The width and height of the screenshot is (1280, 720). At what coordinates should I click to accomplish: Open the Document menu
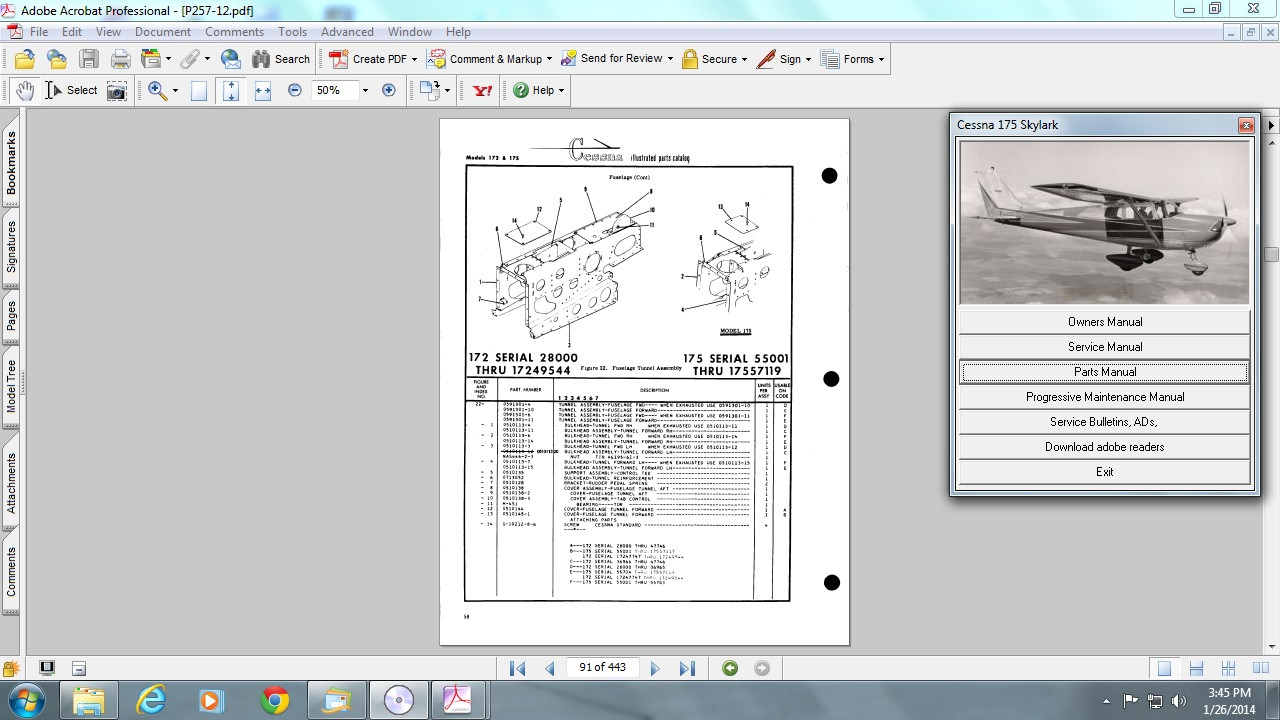[x=163, y=32]
